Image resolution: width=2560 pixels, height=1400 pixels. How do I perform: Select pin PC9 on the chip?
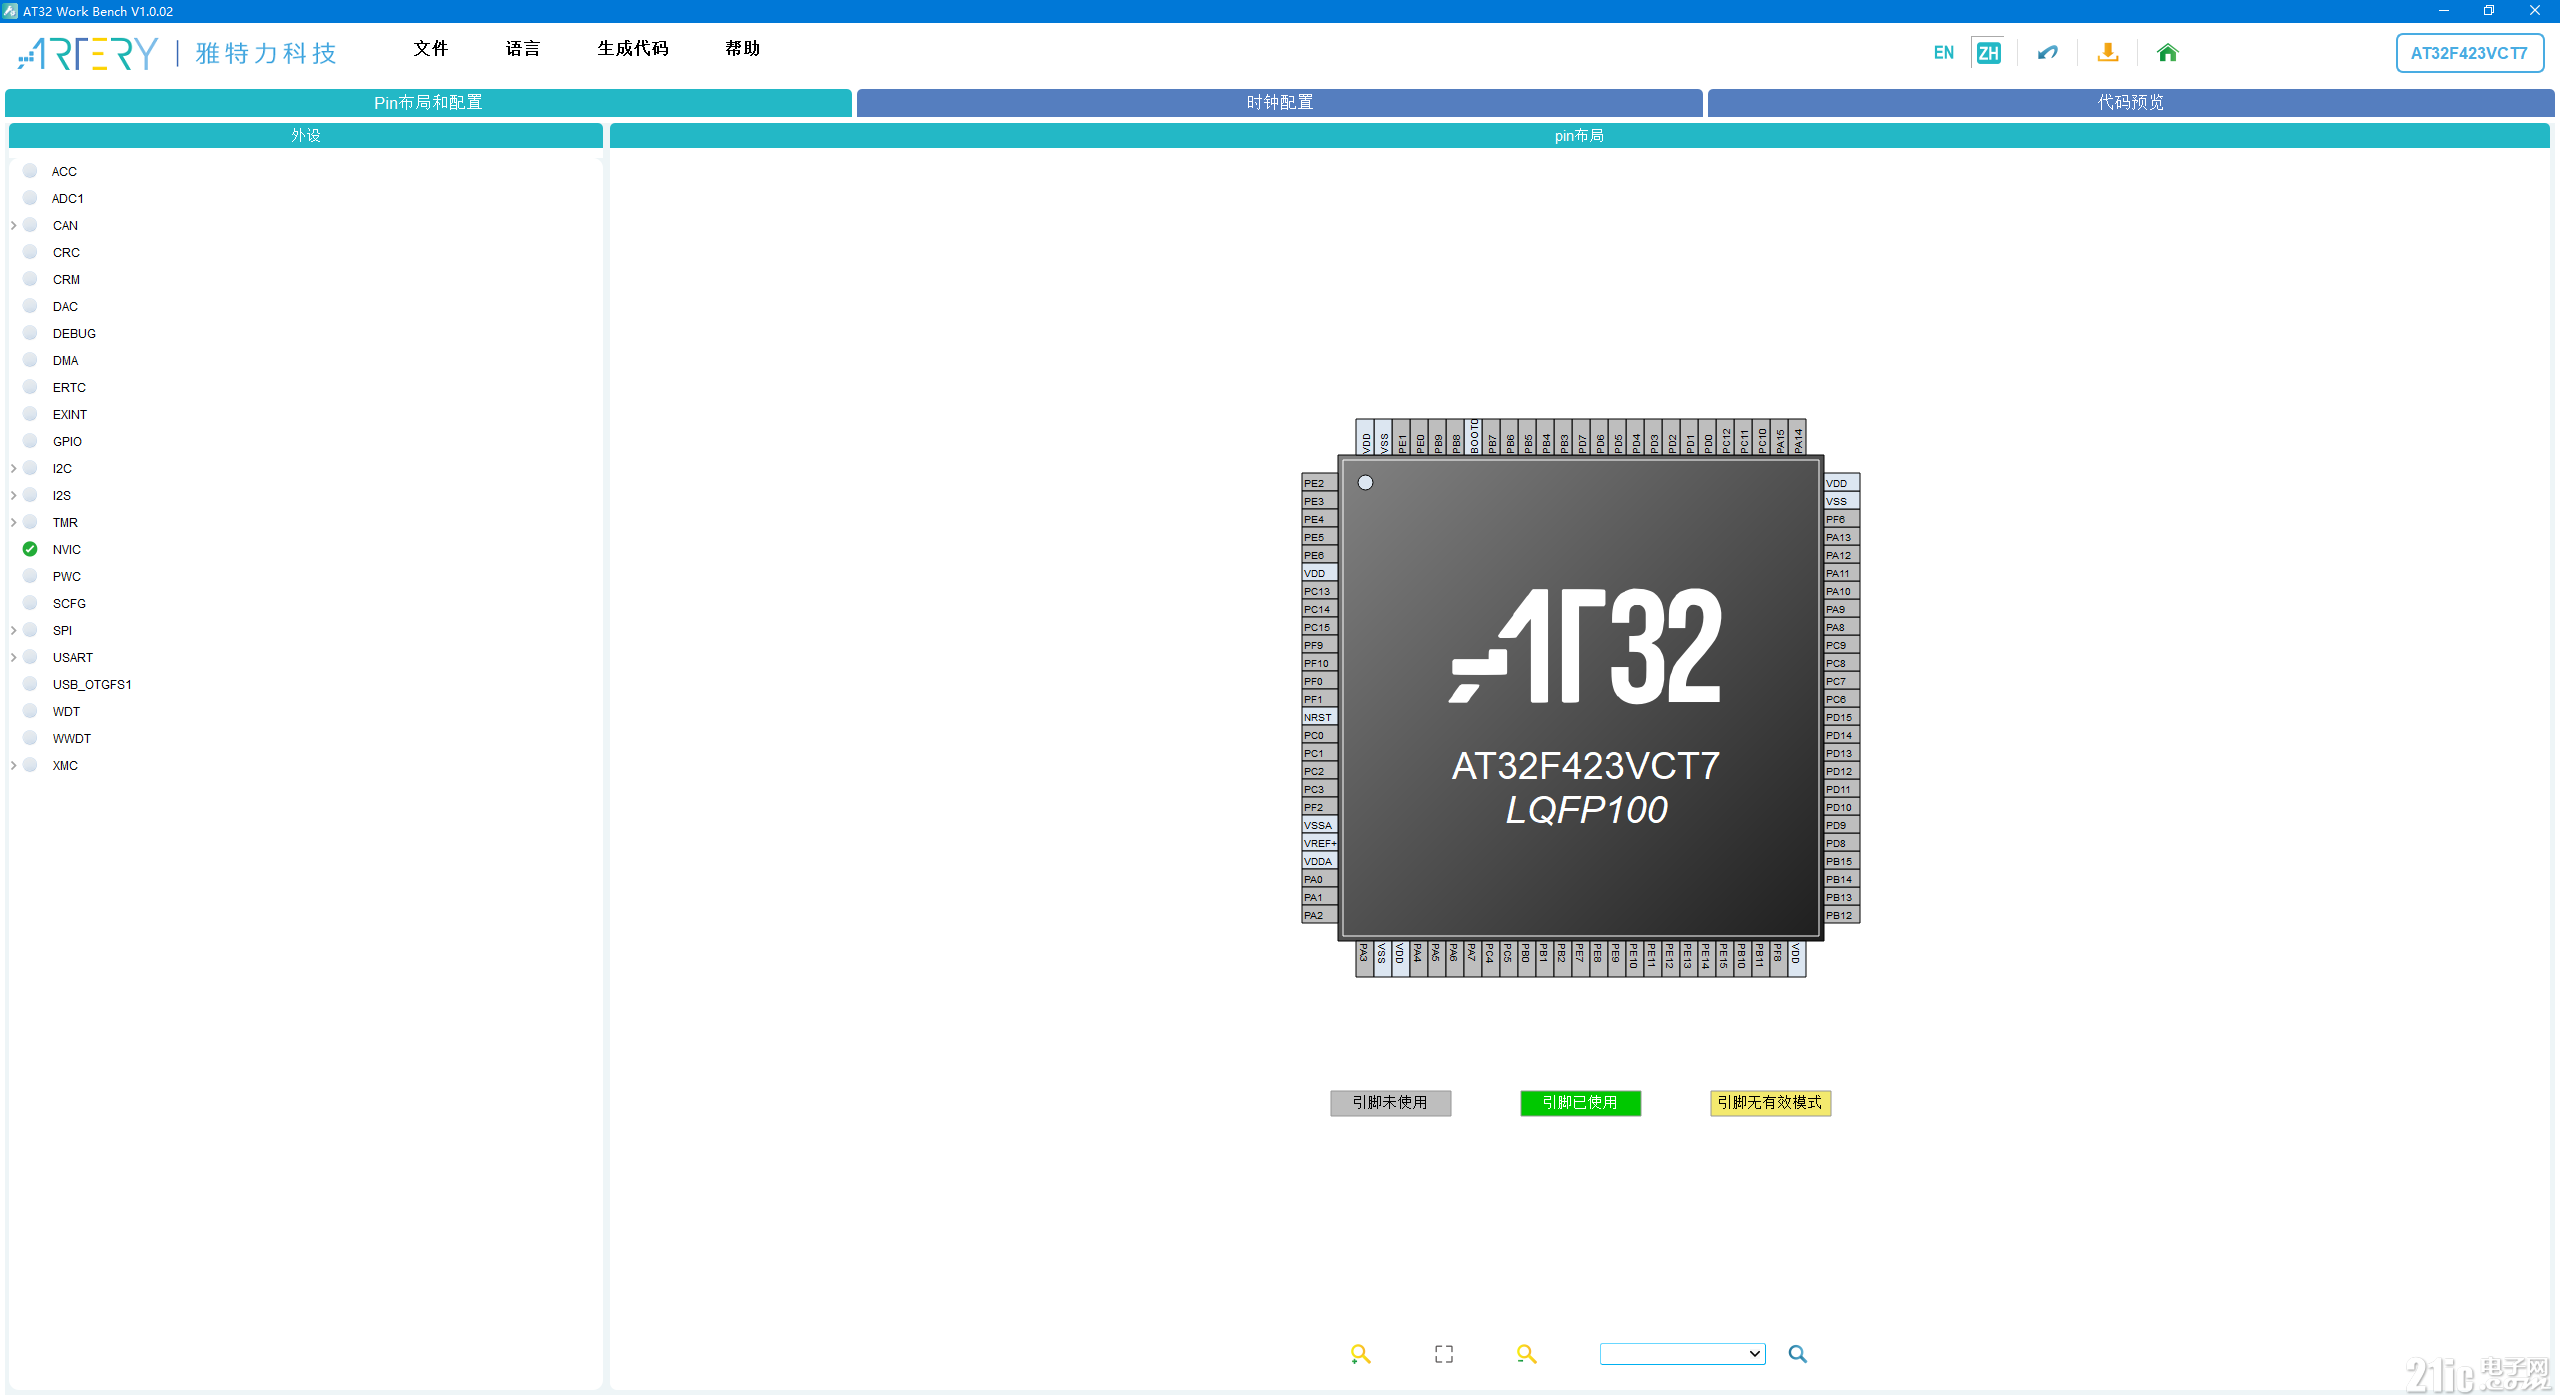point(1842,645)
